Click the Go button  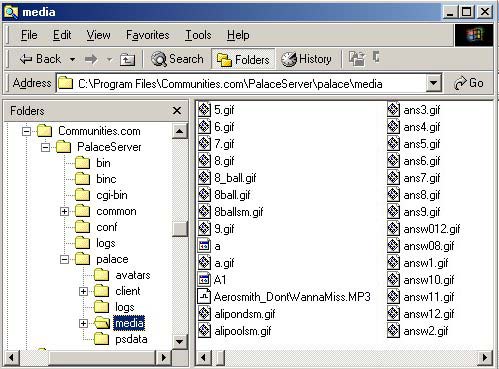point(469,83)
